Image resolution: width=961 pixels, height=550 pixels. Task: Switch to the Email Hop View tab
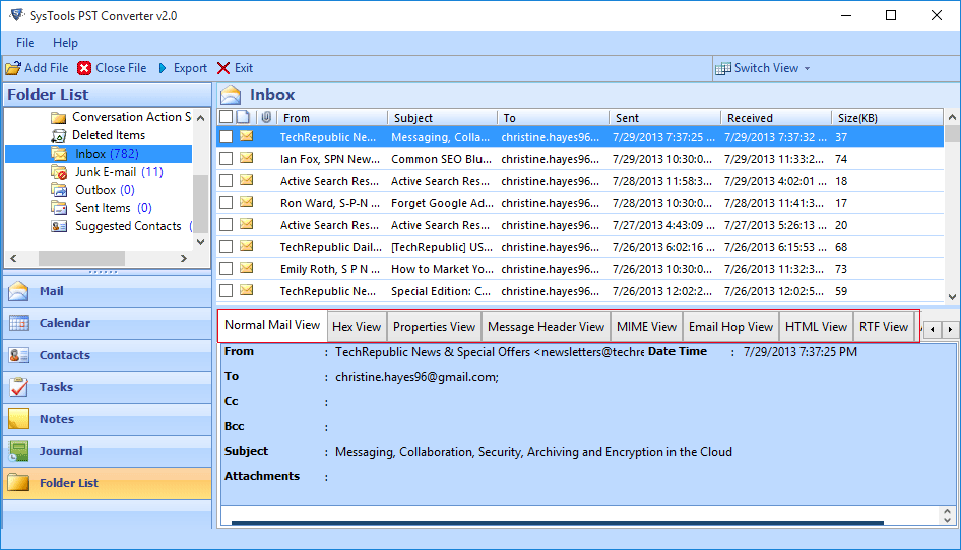[731, 327]
